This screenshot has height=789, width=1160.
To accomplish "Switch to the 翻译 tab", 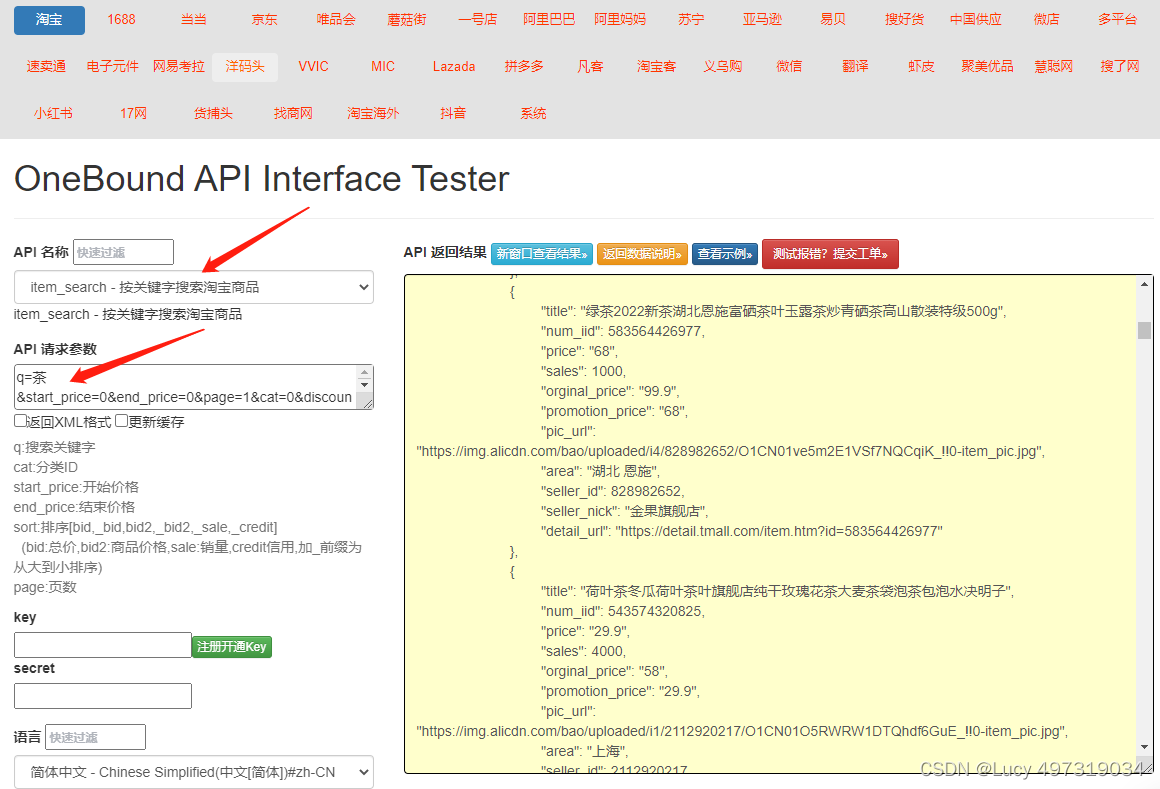I will 855,67.
